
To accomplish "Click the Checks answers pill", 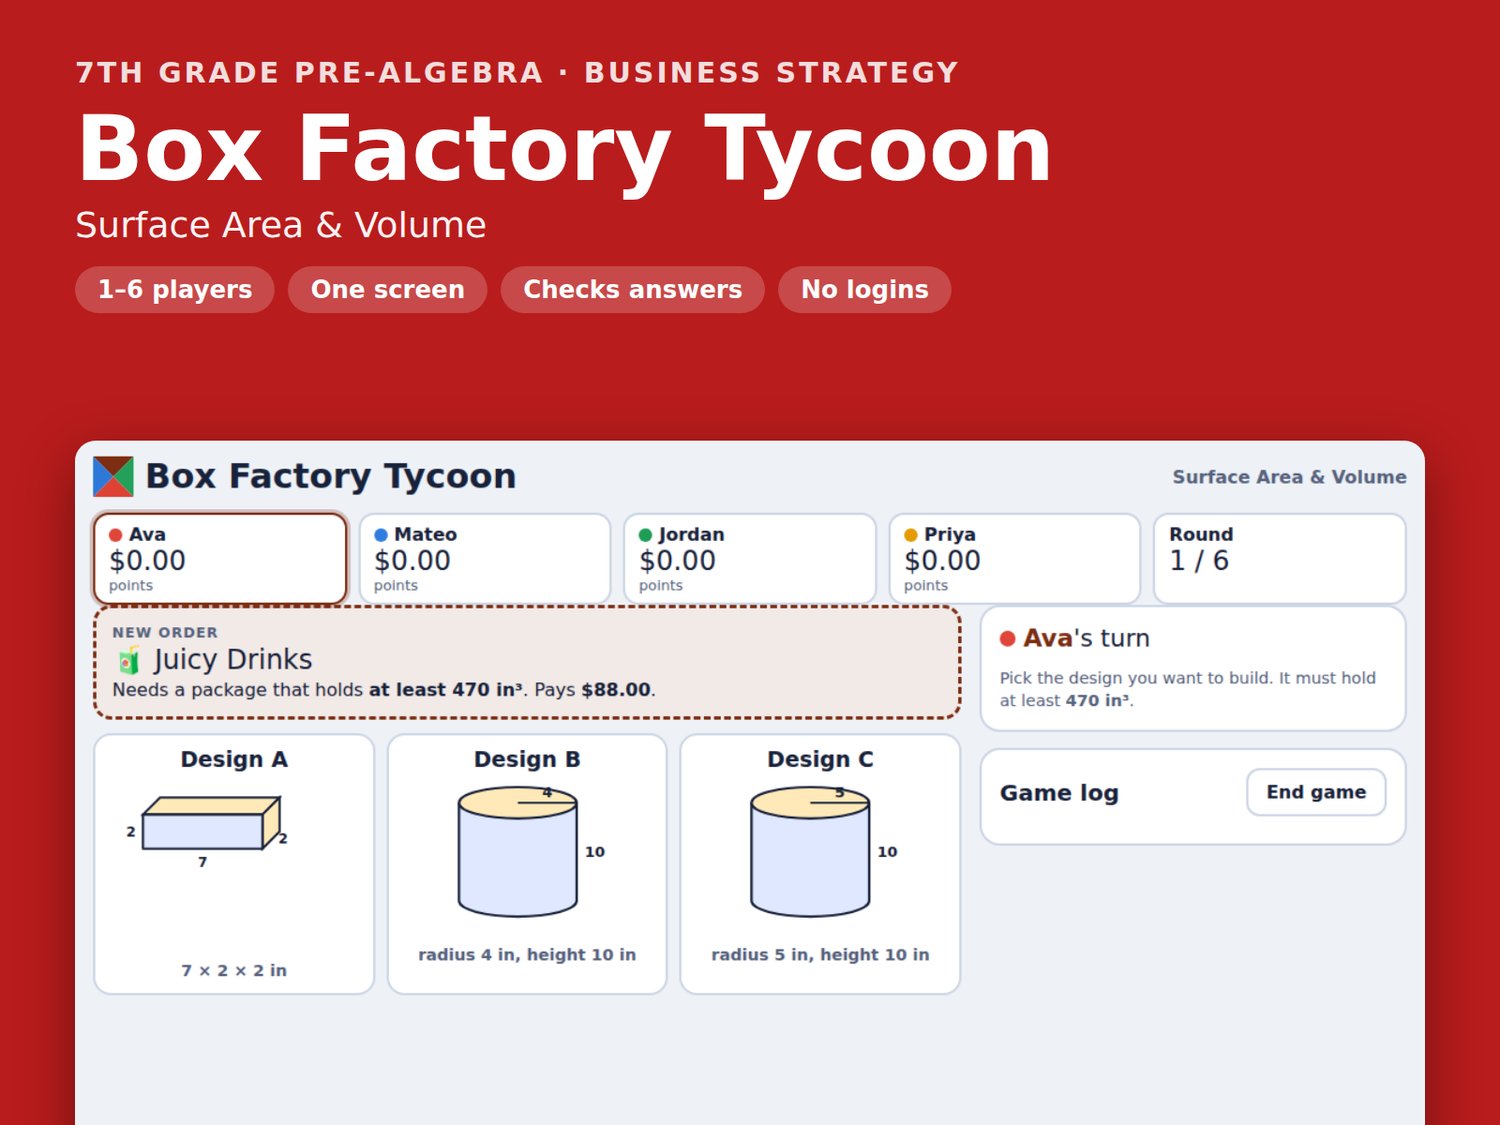I will (x=633, y=290).
